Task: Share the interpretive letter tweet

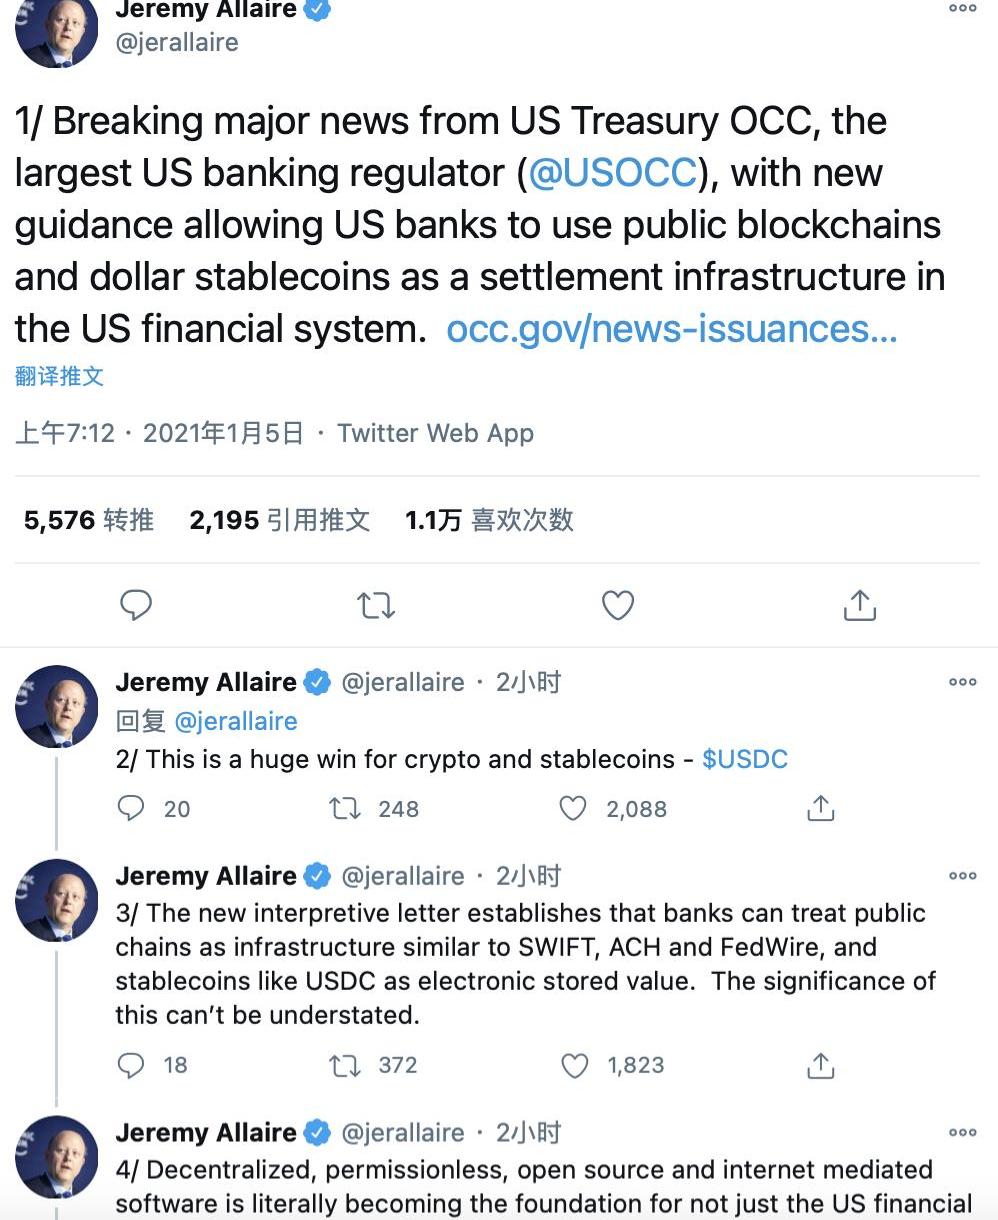Action: (820, 1065)
